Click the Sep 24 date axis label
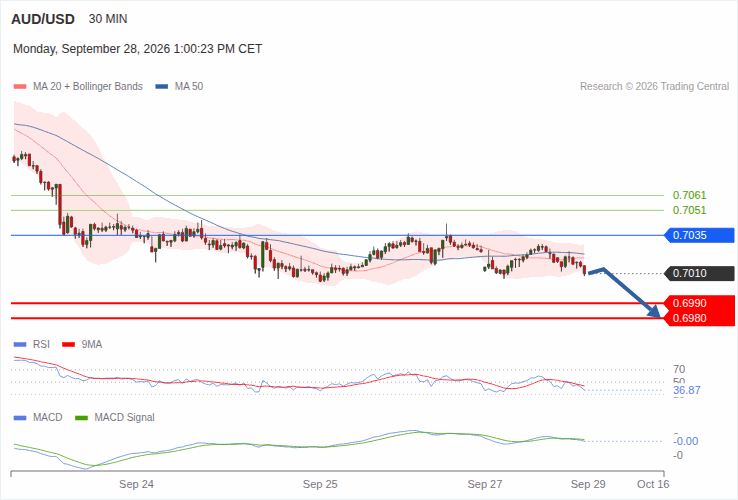The width and height of the screenshot is (738, 500). tap(136, 484)
